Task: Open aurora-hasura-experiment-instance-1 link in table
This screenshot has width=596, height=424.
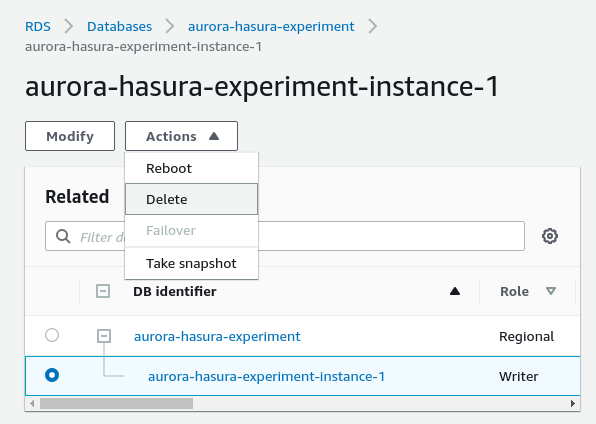Action: pos(266,376)
